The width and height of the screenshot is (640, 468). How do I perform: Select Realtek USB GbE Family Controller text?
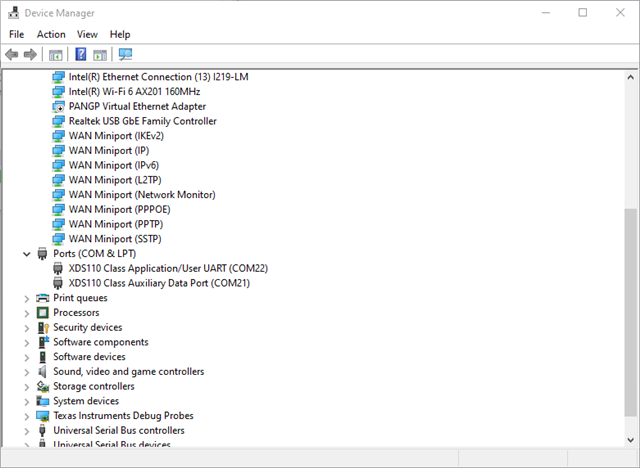142,121
